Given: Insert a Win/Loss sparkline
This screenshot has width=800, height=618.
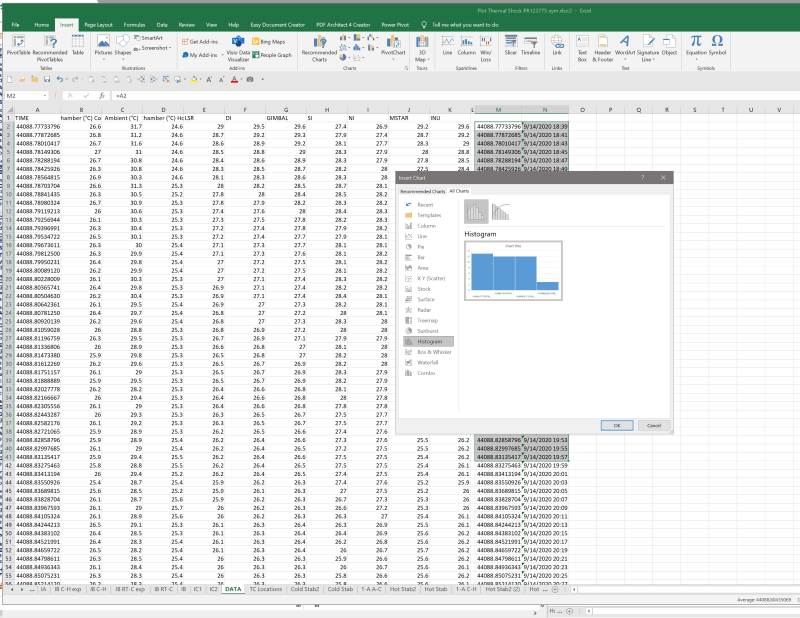Looking at the screenshot, I should click(486, 48).
